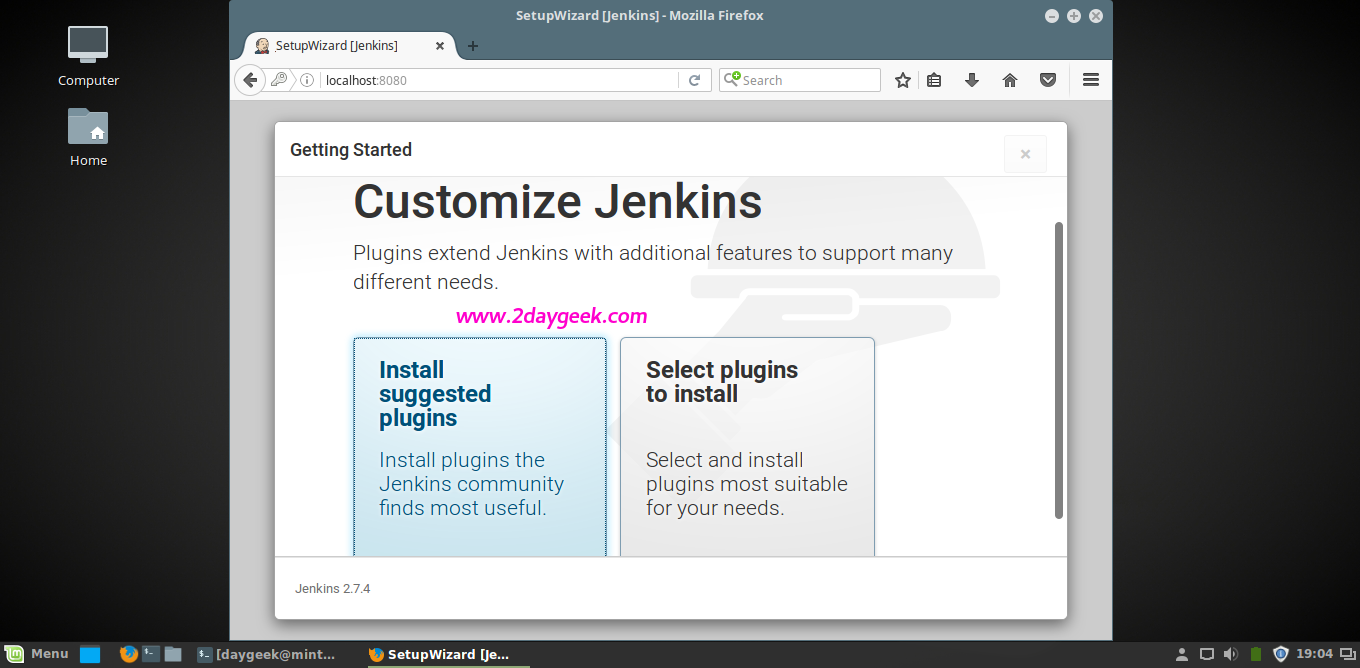Click the user icon in system tray
The image size is (1360, 668).
click(x=1182, y=655)
